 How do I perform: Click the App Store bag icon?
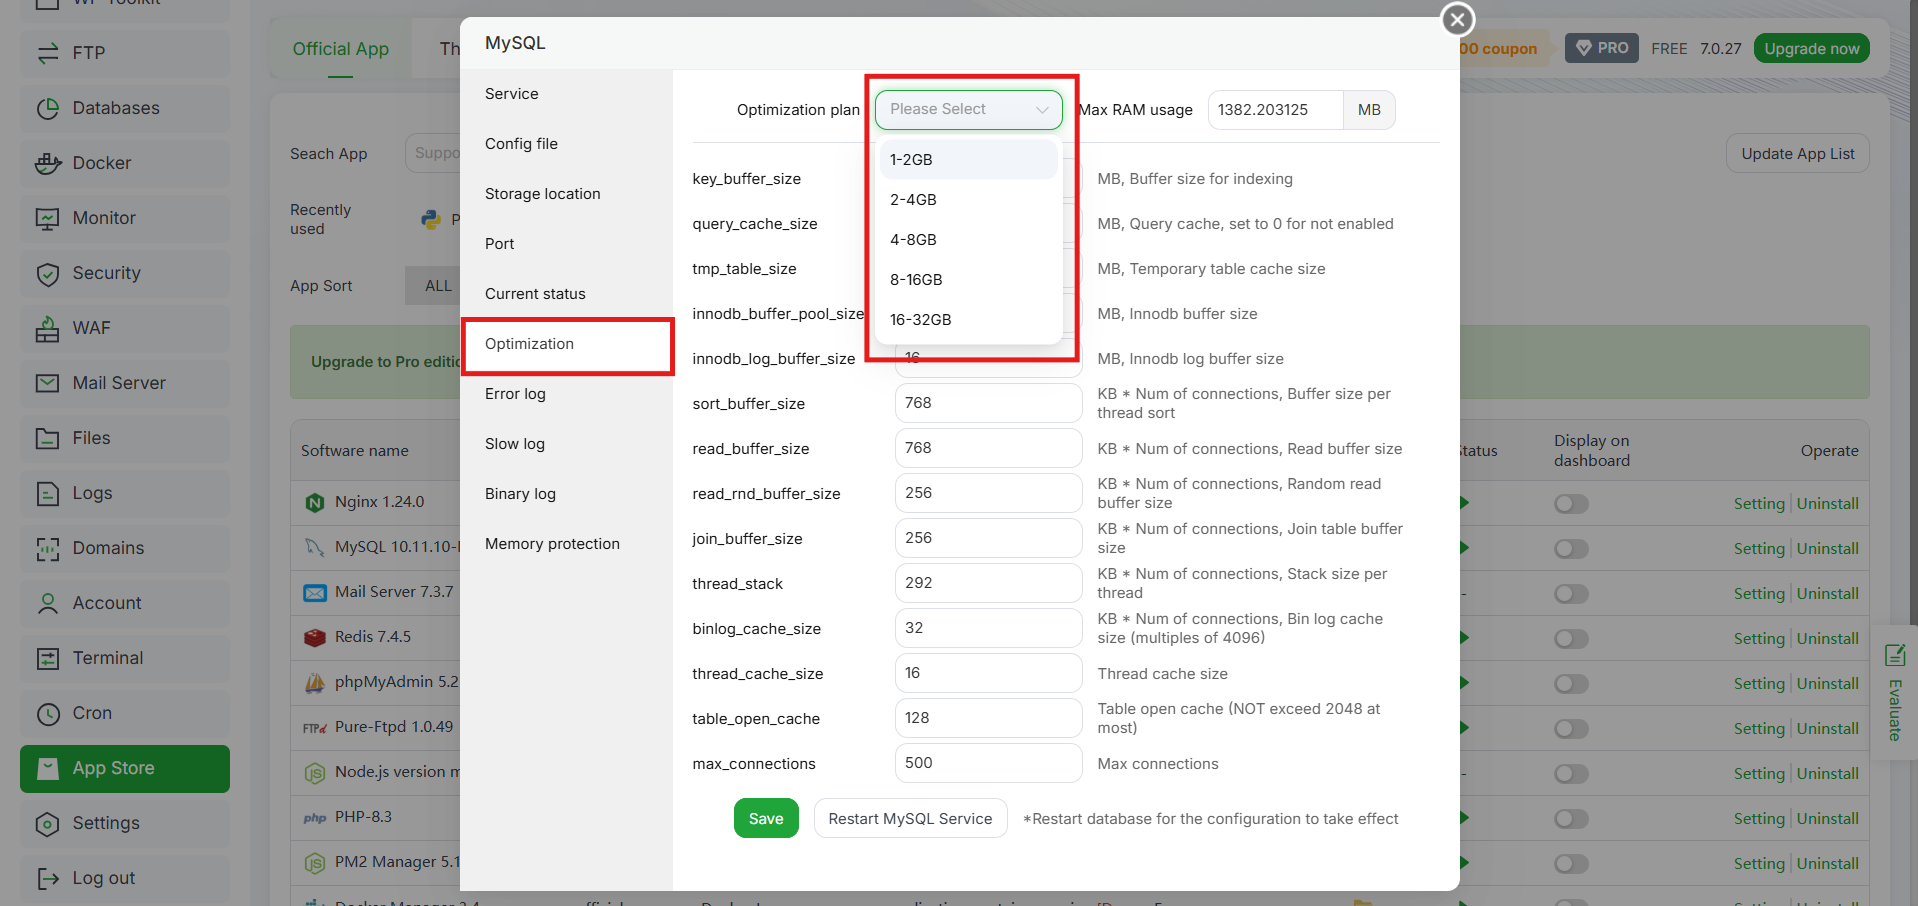48,768
